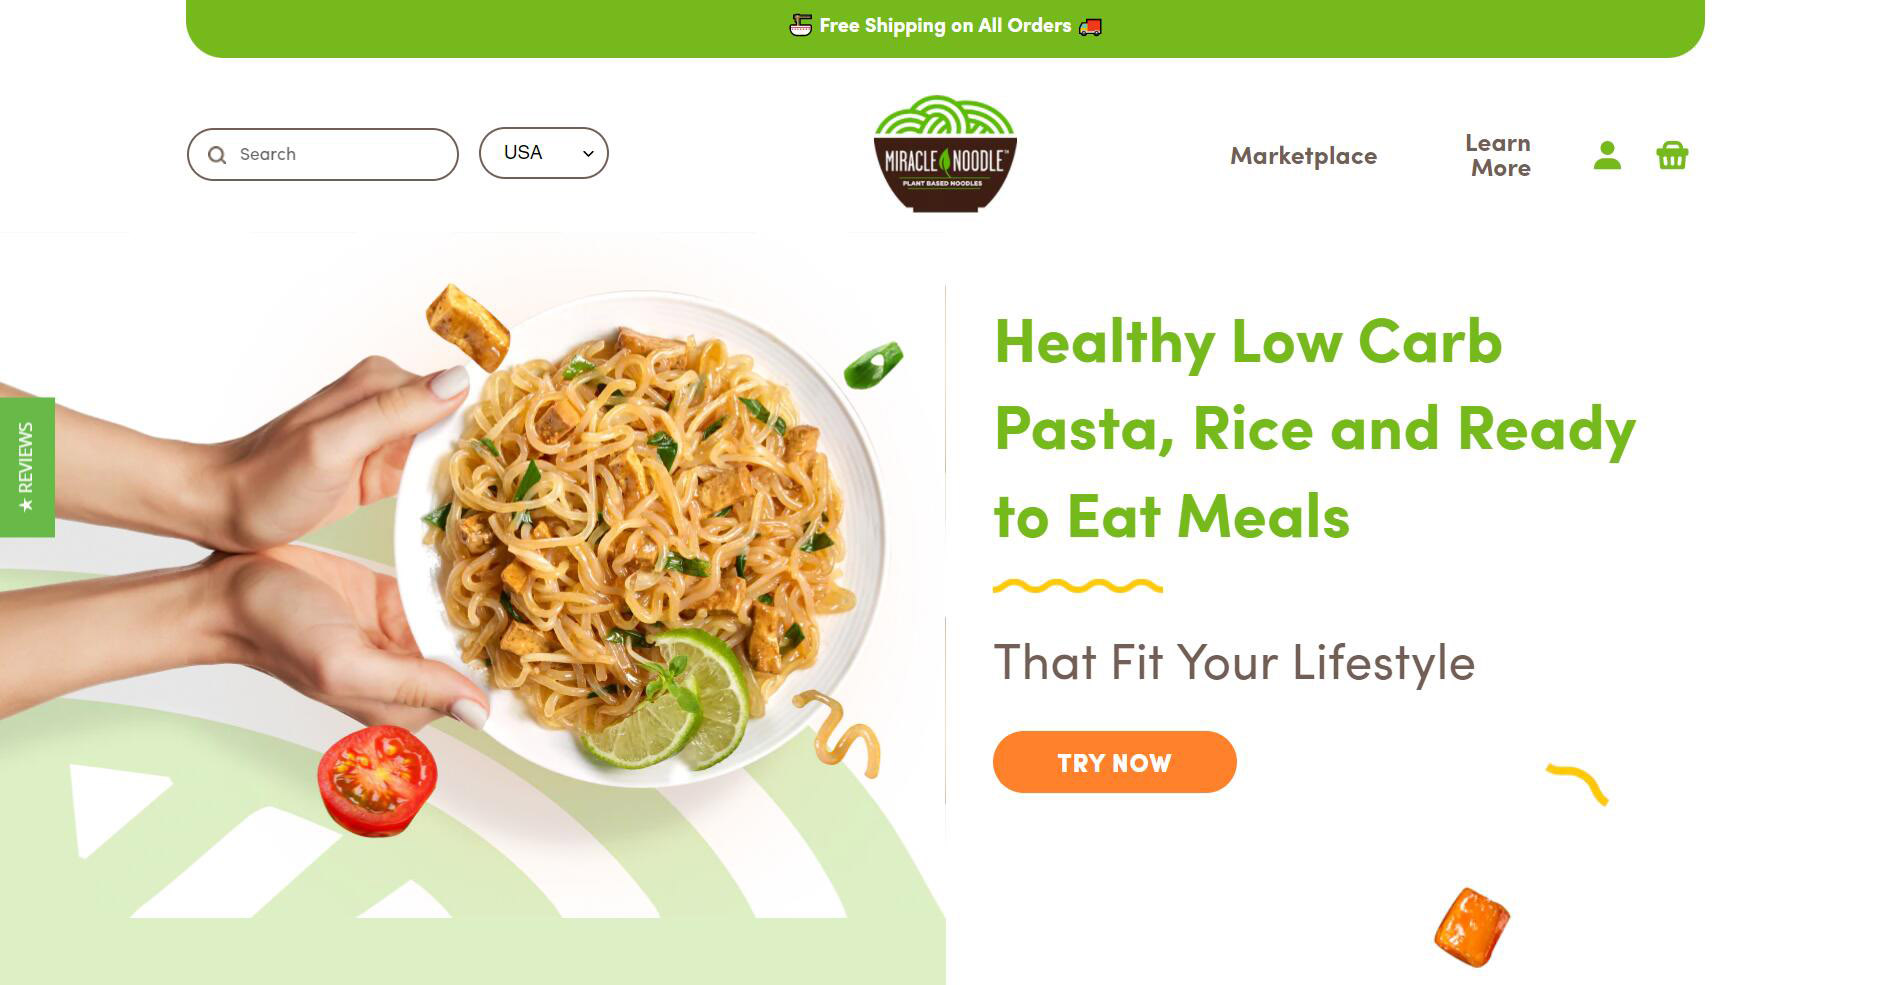Screen dimensions: 1883x985
Task: Click the star on the Reviews tab
Action: pyautogui.click(x=26, y=503)
